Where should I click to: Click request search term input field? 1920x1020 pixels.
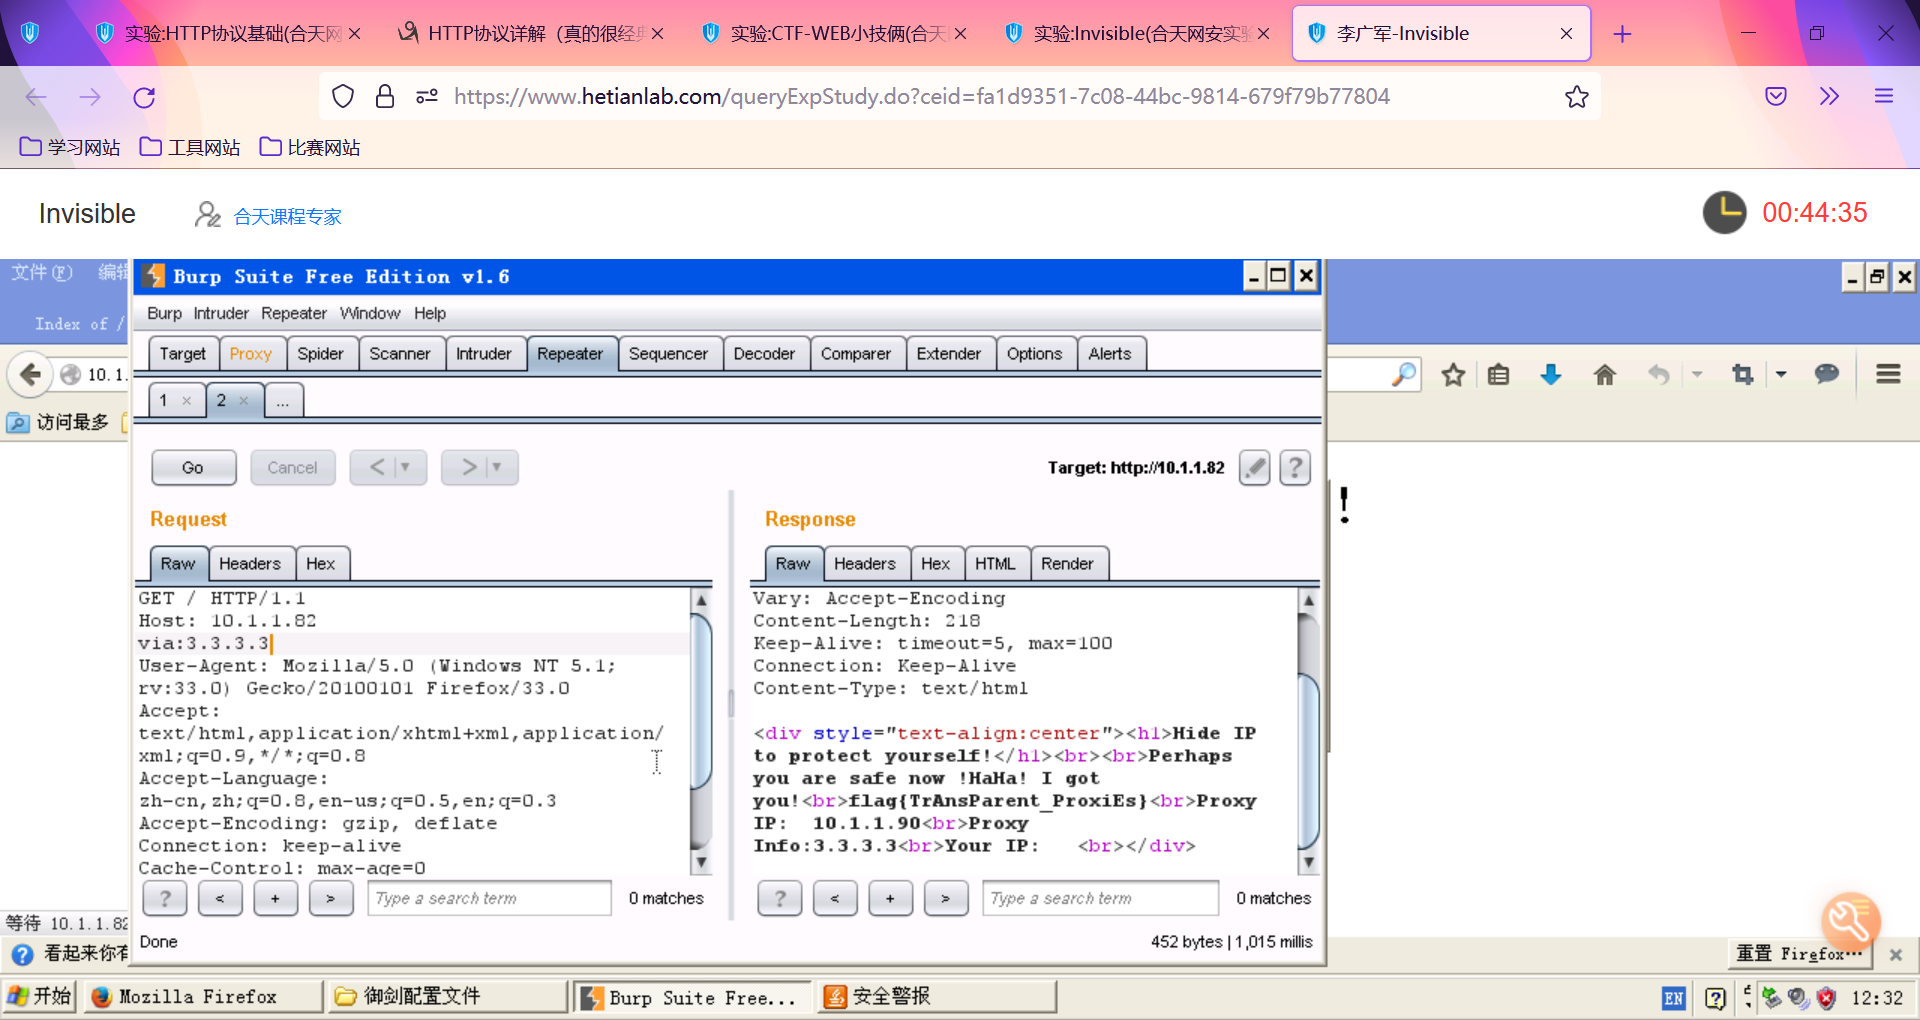pyautogui.click(x=489, y=898)
